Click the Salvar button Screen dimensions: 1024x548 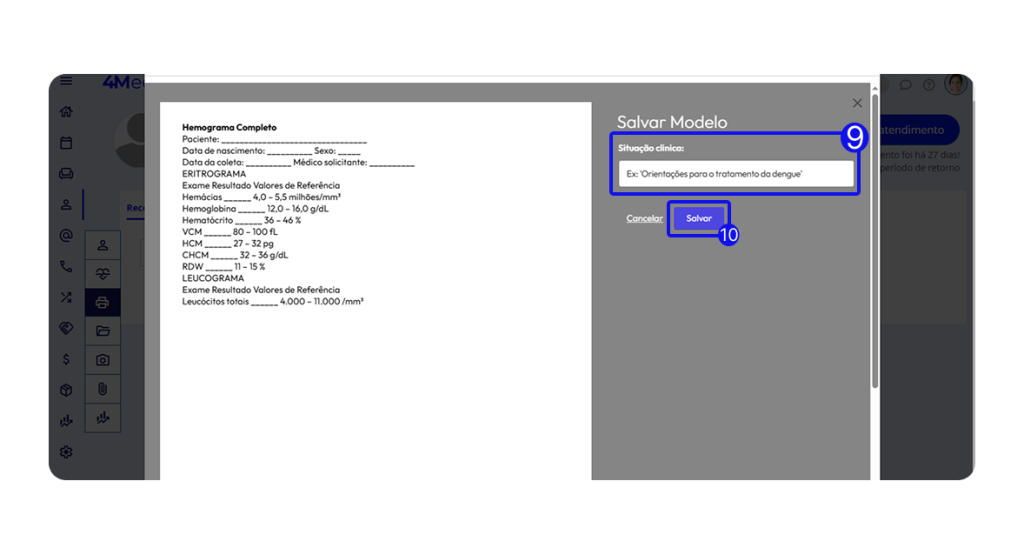pyautogui.click(x=698, y=218)
